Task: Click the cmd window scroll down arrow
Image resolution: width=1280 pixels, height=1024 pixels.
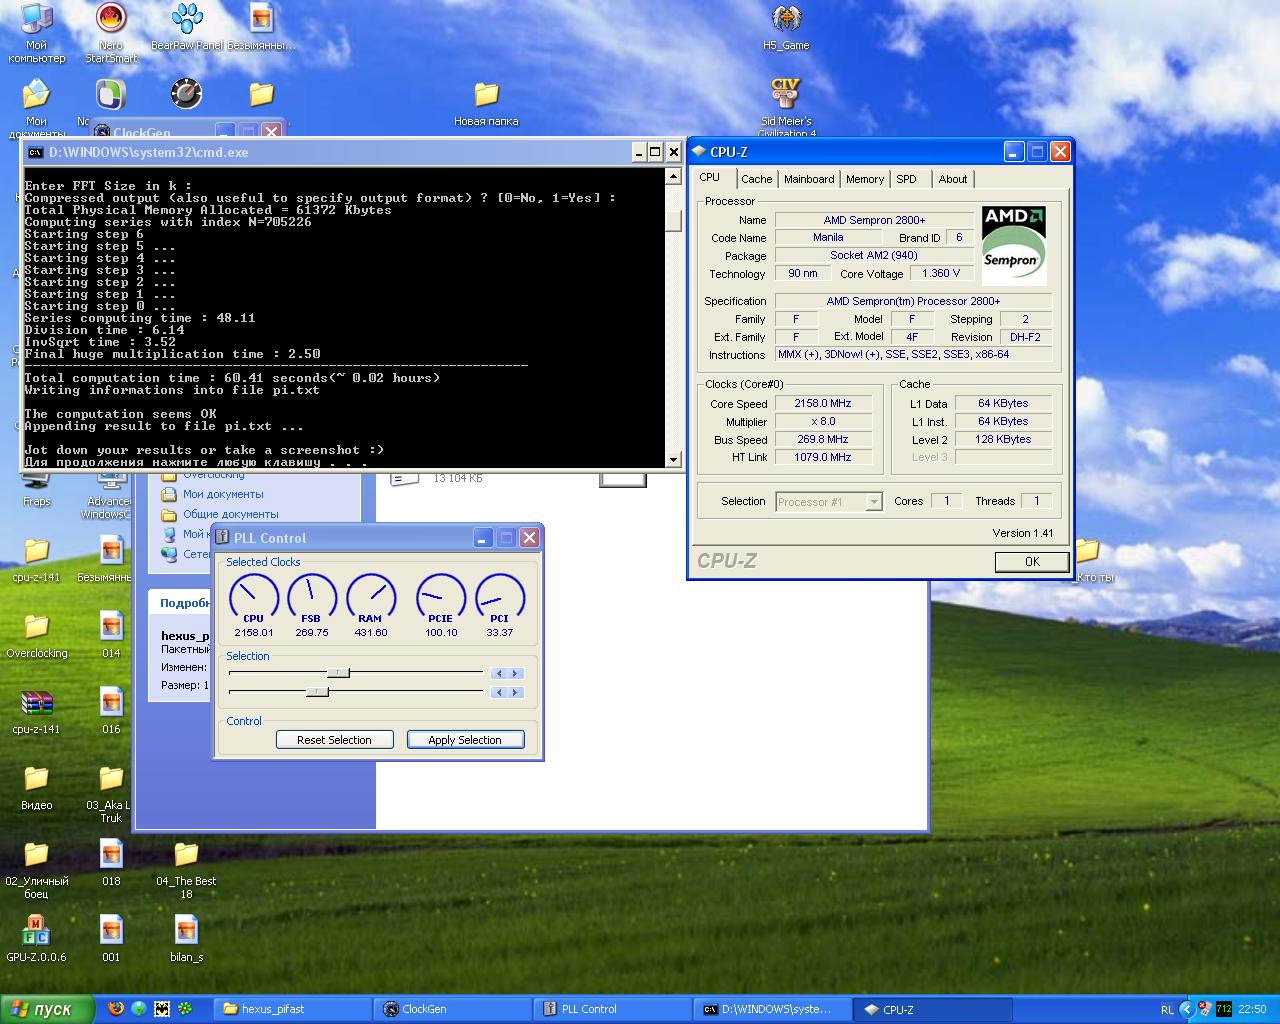Action: (x=673, y=459)
